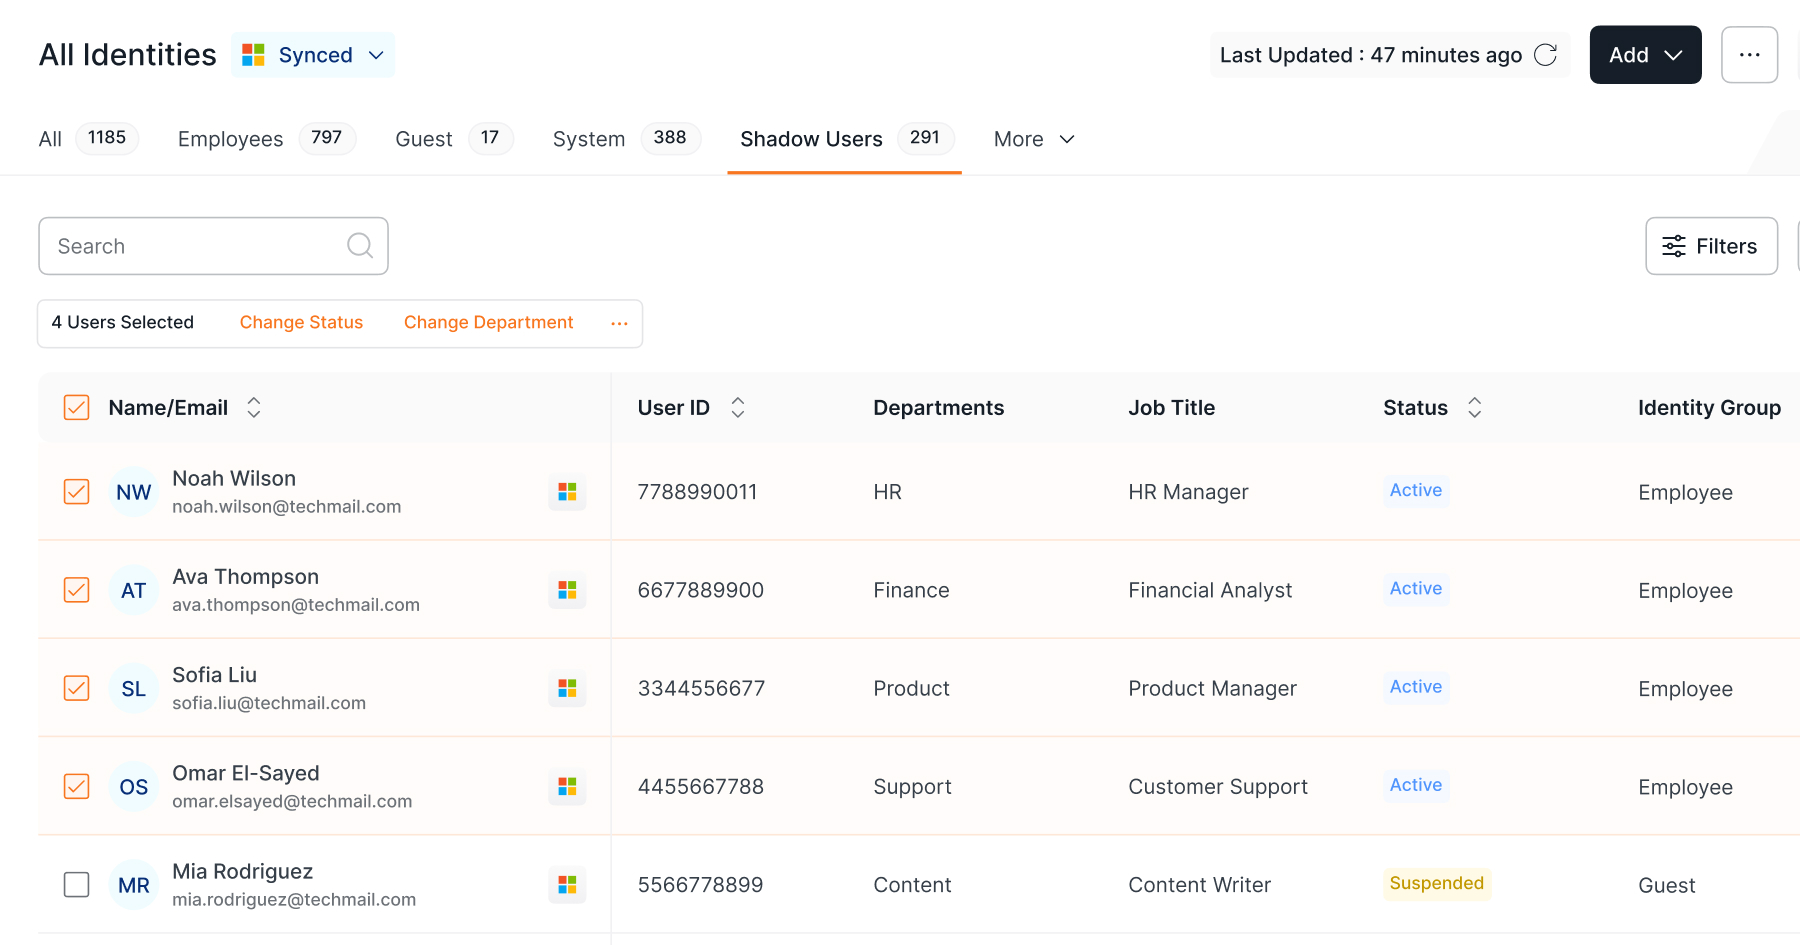Click the AT avatar for Ava Thompson

134,590
